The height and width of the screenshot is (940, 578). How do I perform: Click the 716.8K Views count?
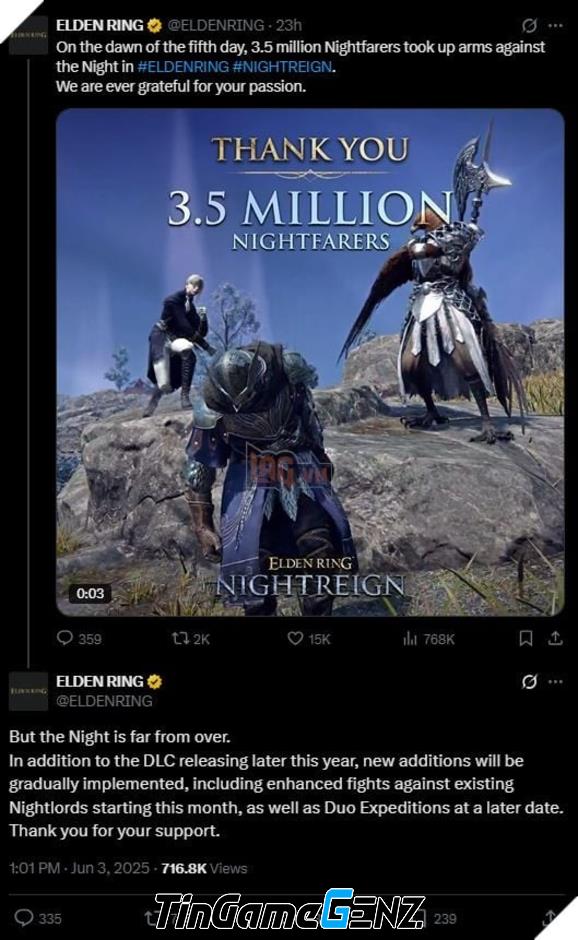click(204, 868)
